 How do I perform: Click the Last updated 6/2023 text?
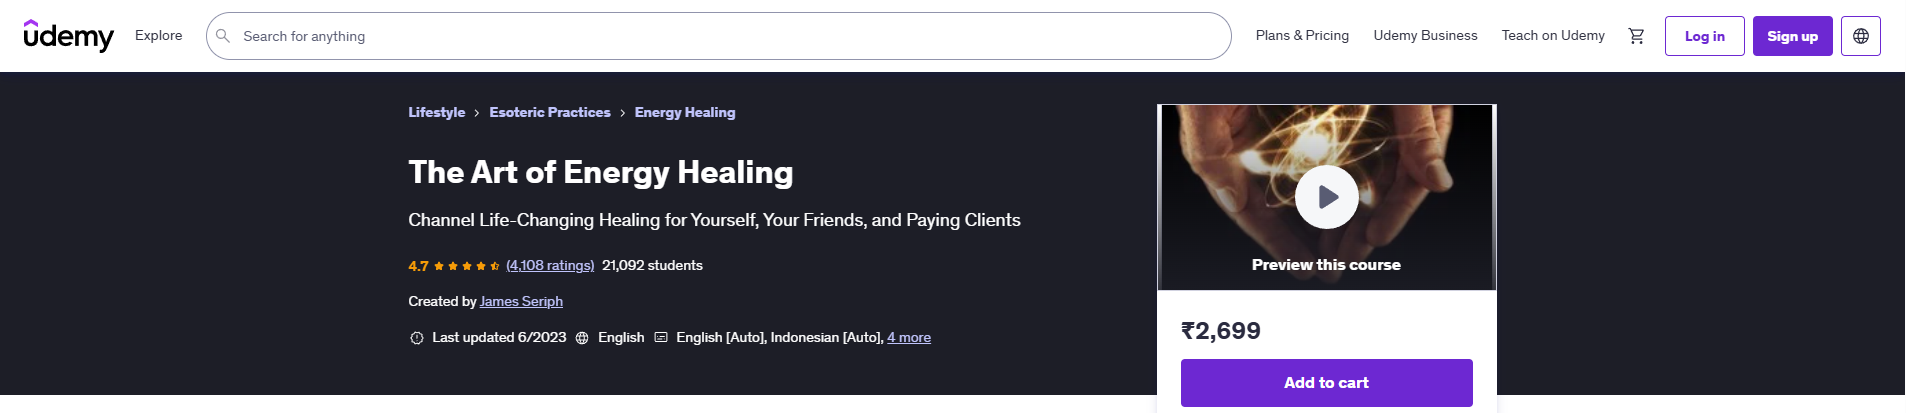click(499, 338)
